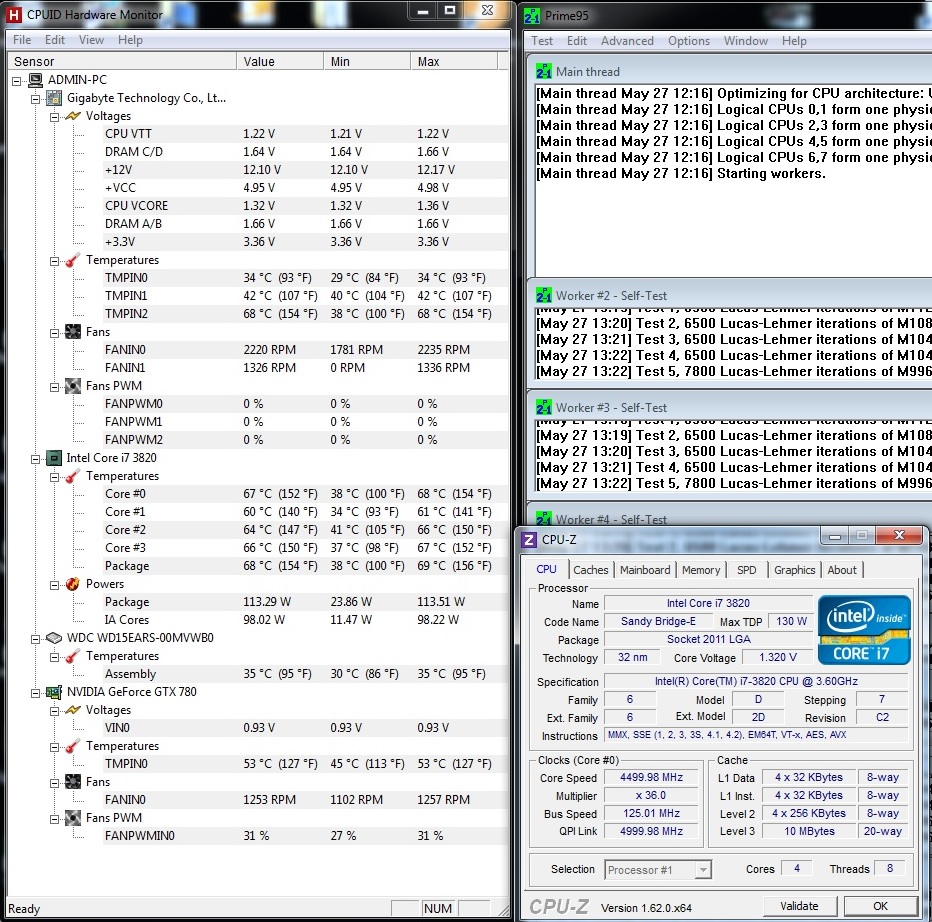Image resolution: width=932 pixels, height=922 pixels.
Task: Open HWMonitor Help menu
Action: (x=130, y=40)
